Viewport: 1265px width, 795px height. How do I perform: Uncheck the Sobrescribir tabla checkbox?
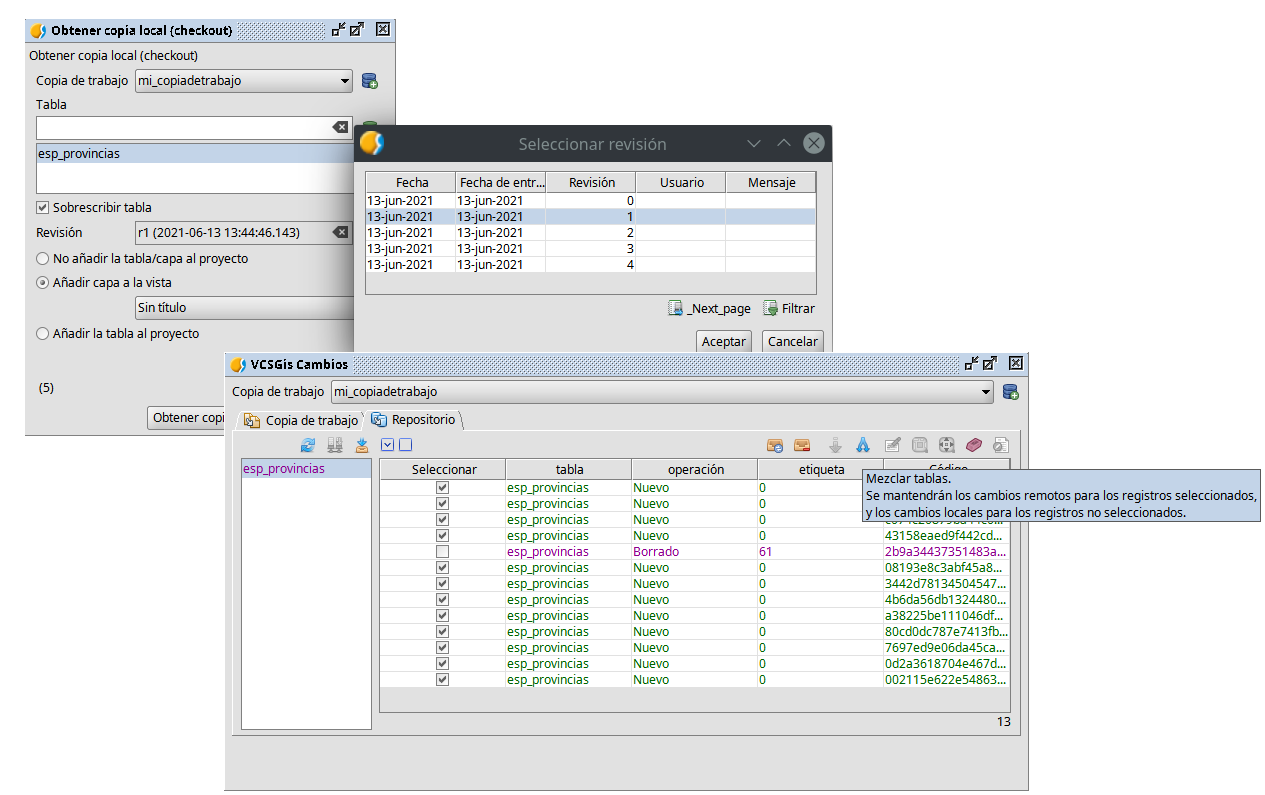(43, 208)
